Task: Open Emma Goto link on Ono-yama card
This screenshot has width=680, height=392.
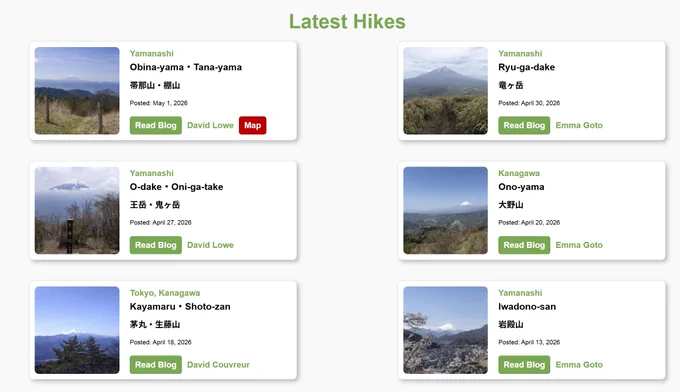Action: [579, 245]
